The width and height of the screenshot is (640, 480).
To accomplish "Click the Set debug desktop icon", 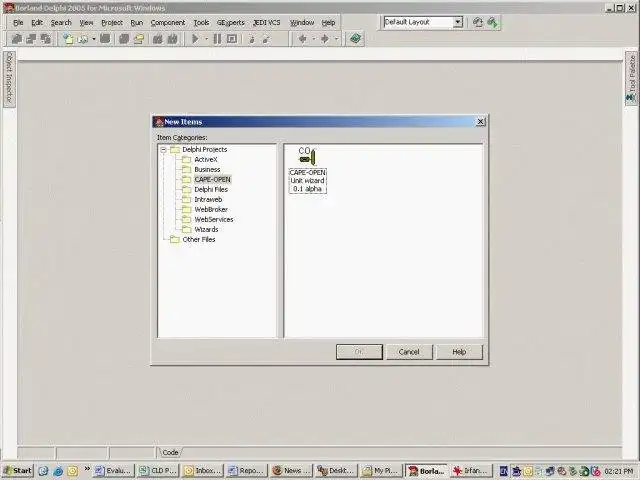I will tap(493, 22).
